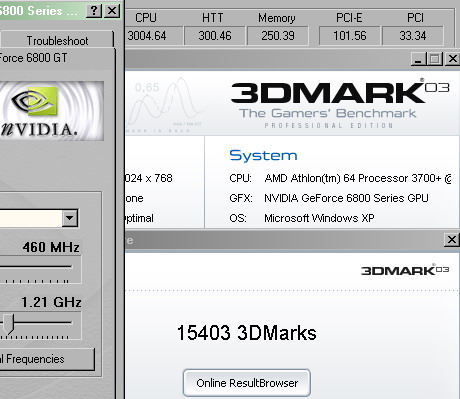Click the Frequencies button

[x=47, y=359]
